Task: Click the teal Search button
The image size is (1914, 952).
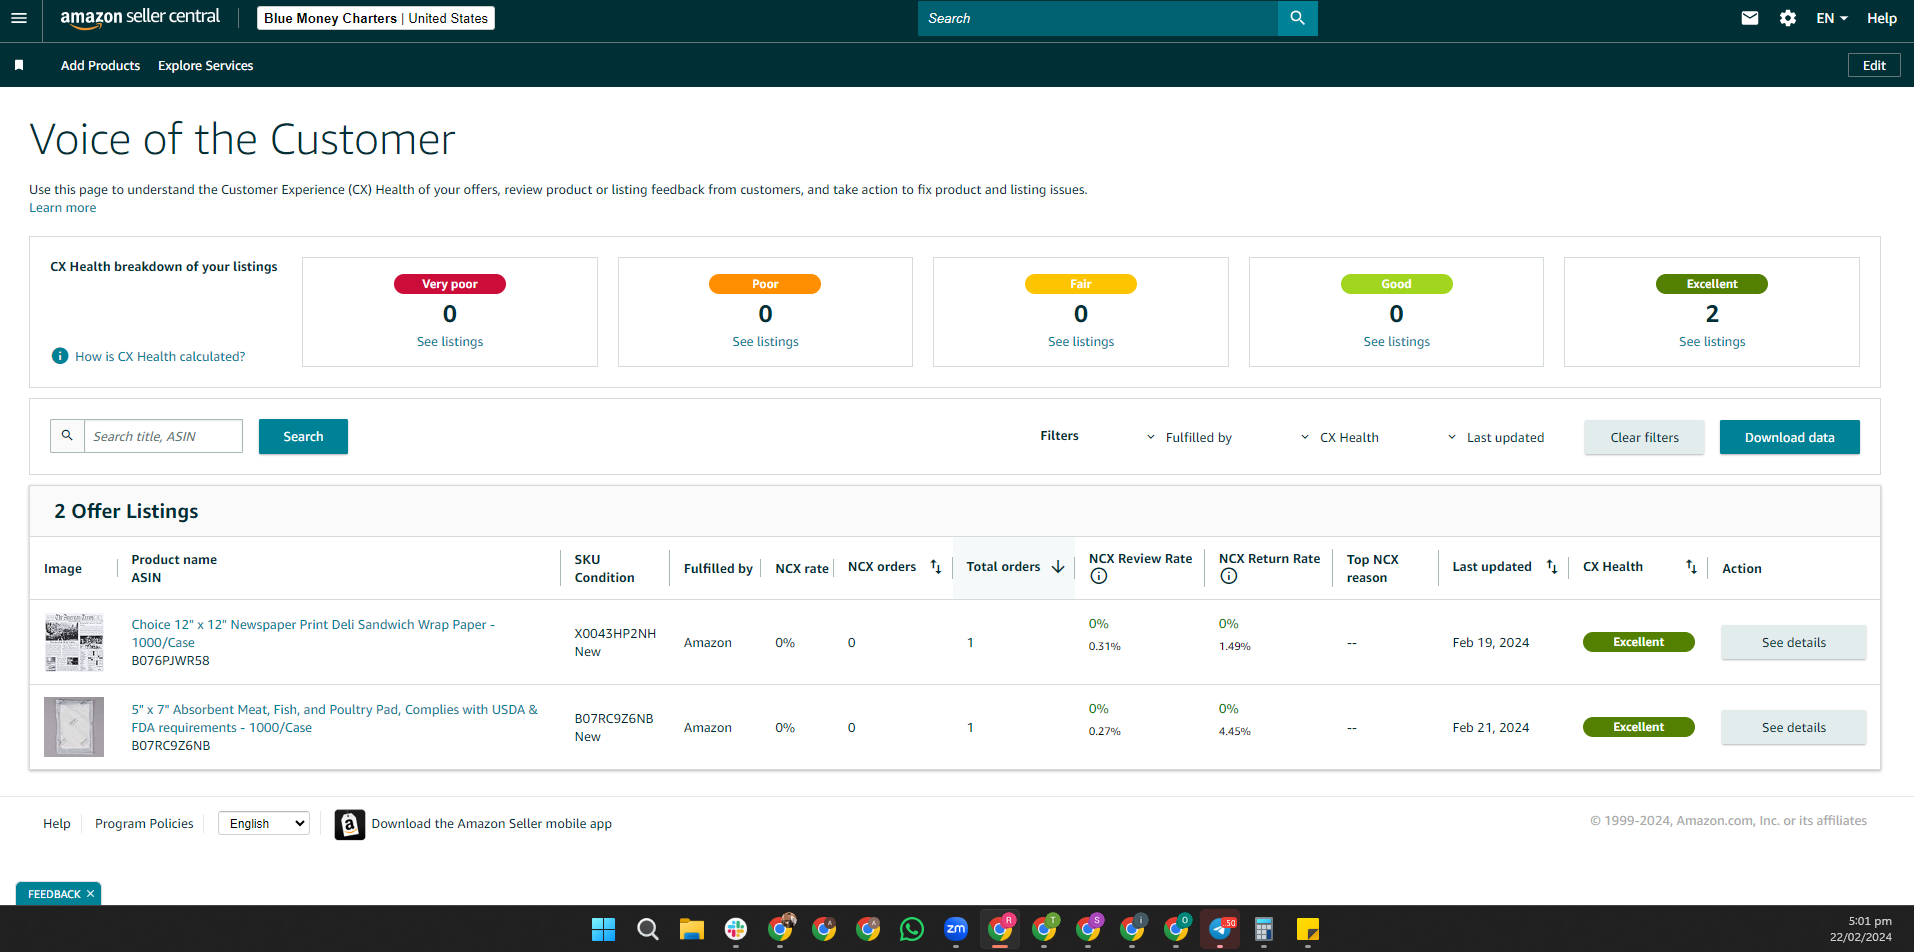Action: pyautogui.click(x=303, y=436)
